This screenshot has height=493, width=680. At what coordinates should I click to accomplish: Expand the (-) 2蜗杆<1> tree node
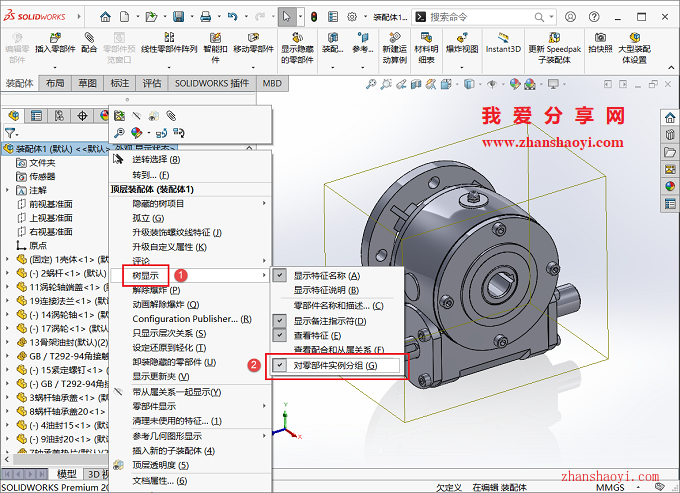click(7, 273)
